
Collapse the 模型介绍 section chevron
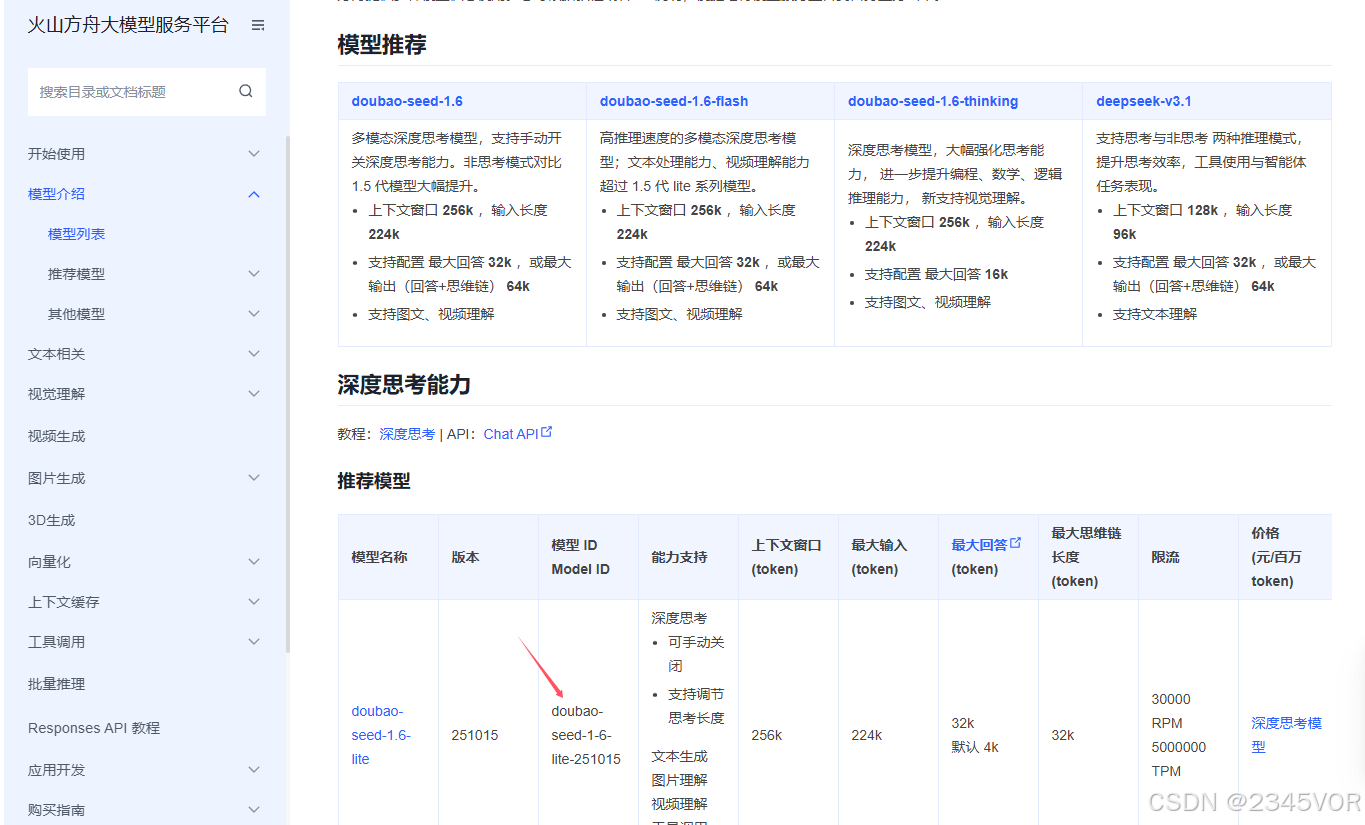[254, 194]
